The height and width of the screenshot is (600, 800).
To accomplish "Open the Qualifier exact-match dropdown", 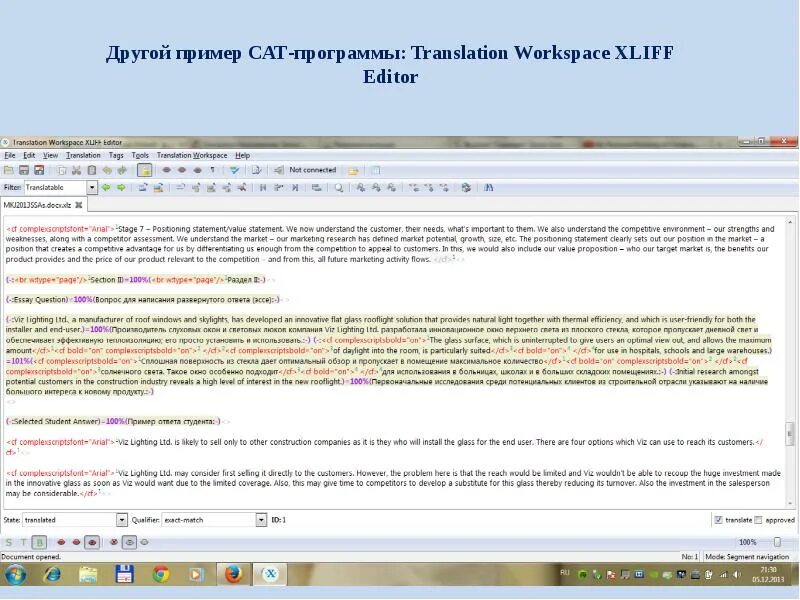I will pyautogui.click(x=261, y=520).
